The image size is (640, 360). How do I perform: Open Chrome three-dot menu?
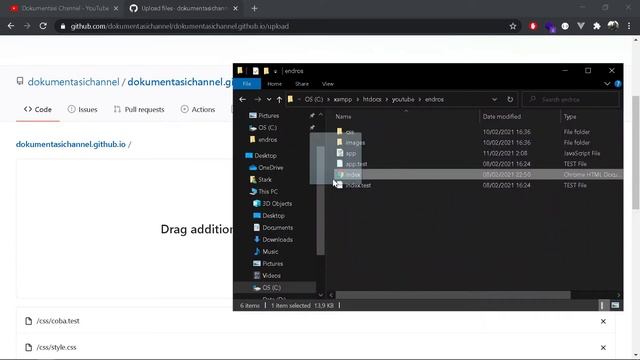coord(629,26)
